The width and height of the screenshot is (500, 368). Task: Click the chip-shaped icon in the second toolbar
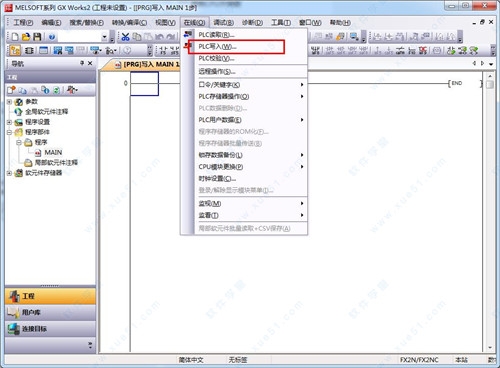(29, 50)
